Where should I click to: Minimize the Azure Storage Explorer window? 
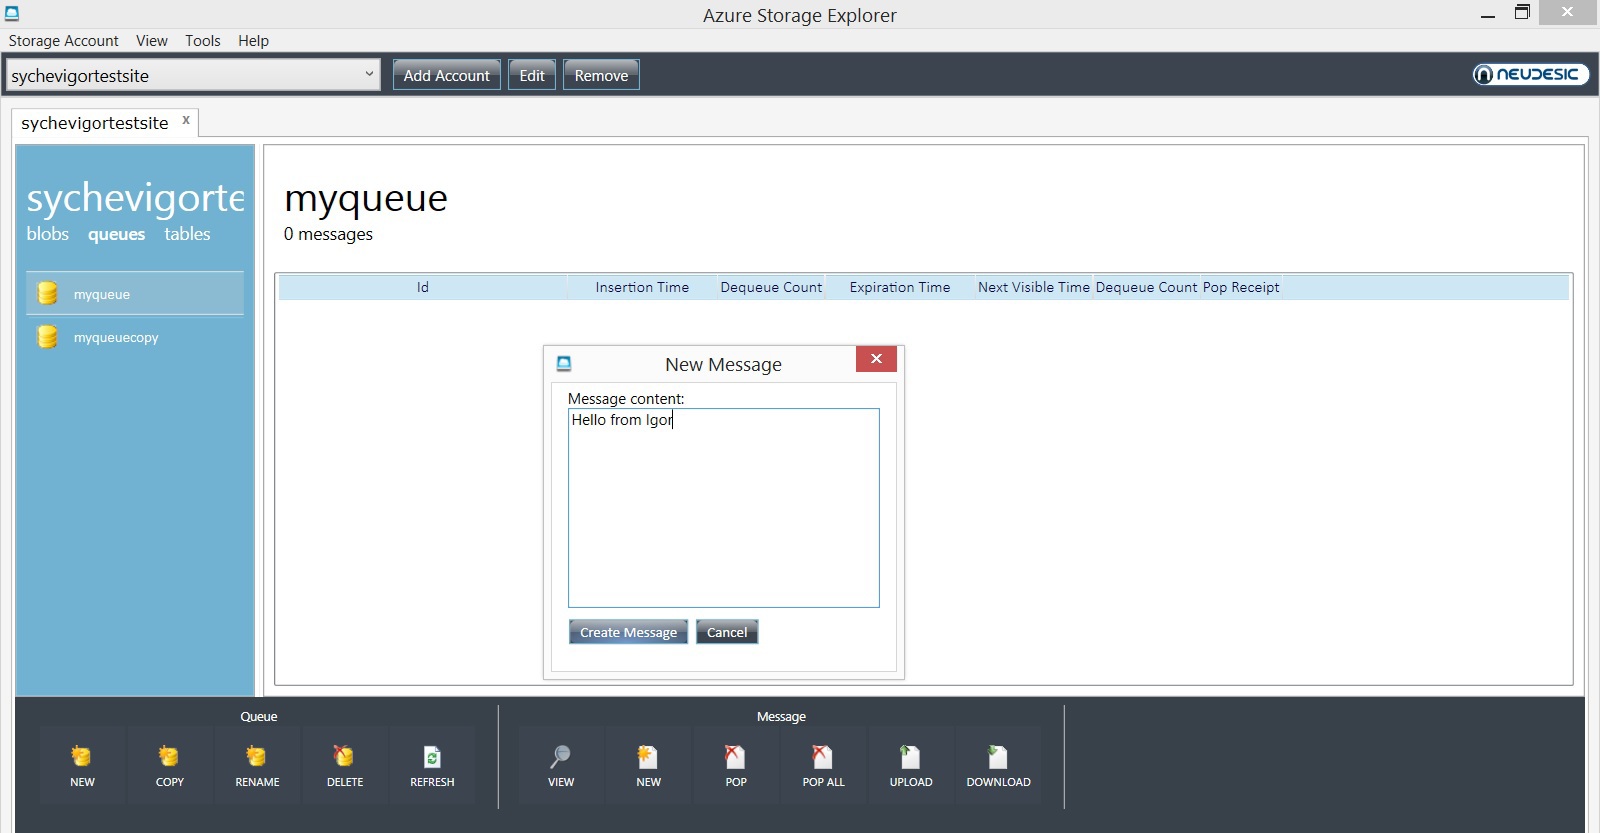click(x=1488, y=14)
